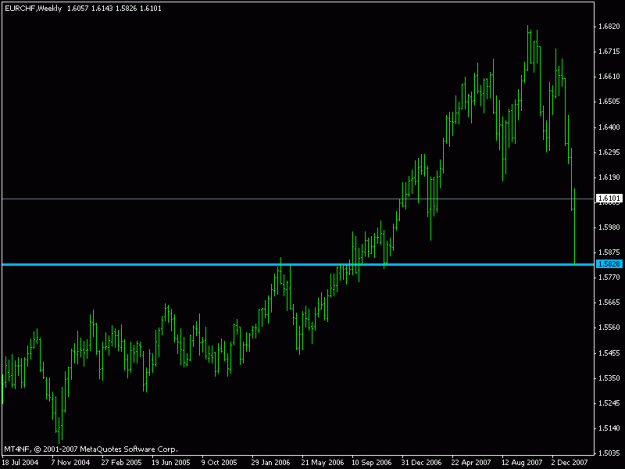Click the 2 Dec 2007 date label
The width and height of the screenshot is (625, 469).
(570, 463)
